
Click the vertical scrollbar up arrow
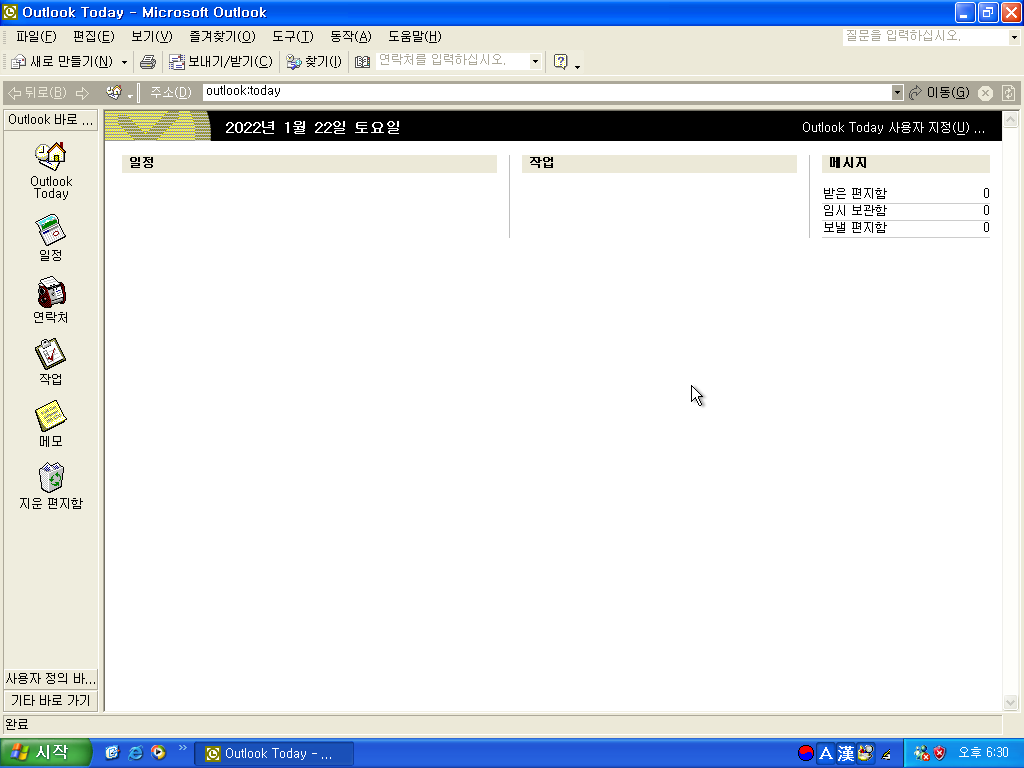coord(1010,120)
